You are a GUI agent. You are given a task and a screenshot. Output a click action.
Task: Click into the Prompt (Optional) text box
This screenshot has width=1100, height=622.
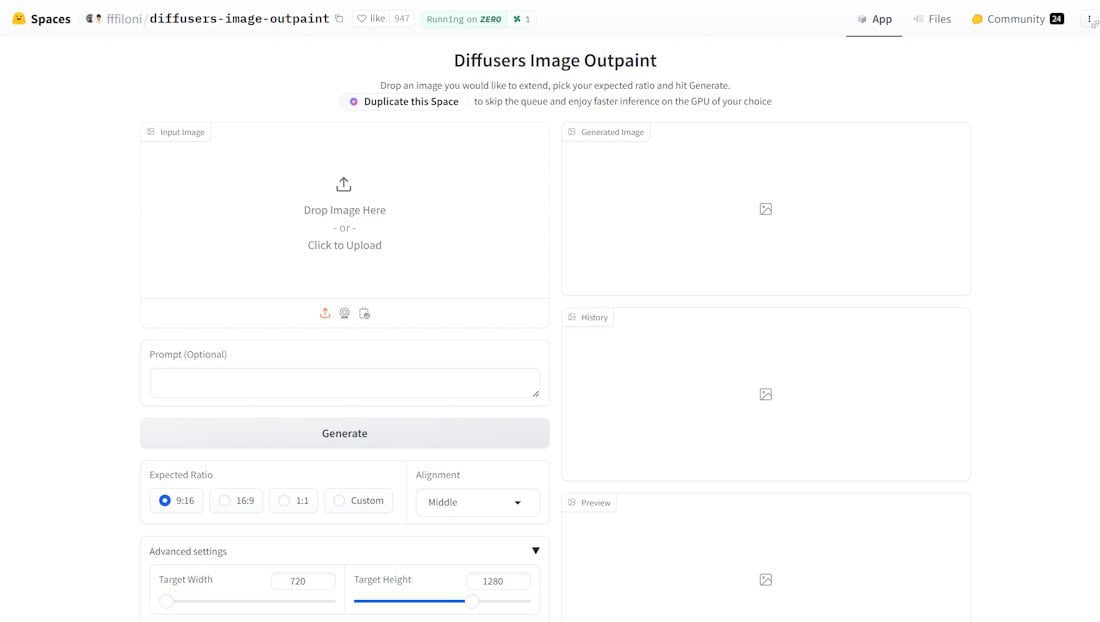click(x=344, y=383)
